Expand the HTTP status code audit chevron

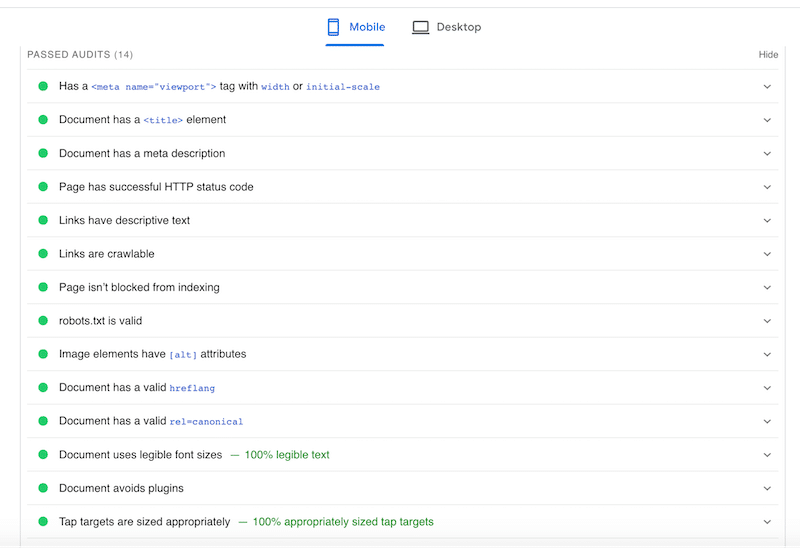[767, 187]
